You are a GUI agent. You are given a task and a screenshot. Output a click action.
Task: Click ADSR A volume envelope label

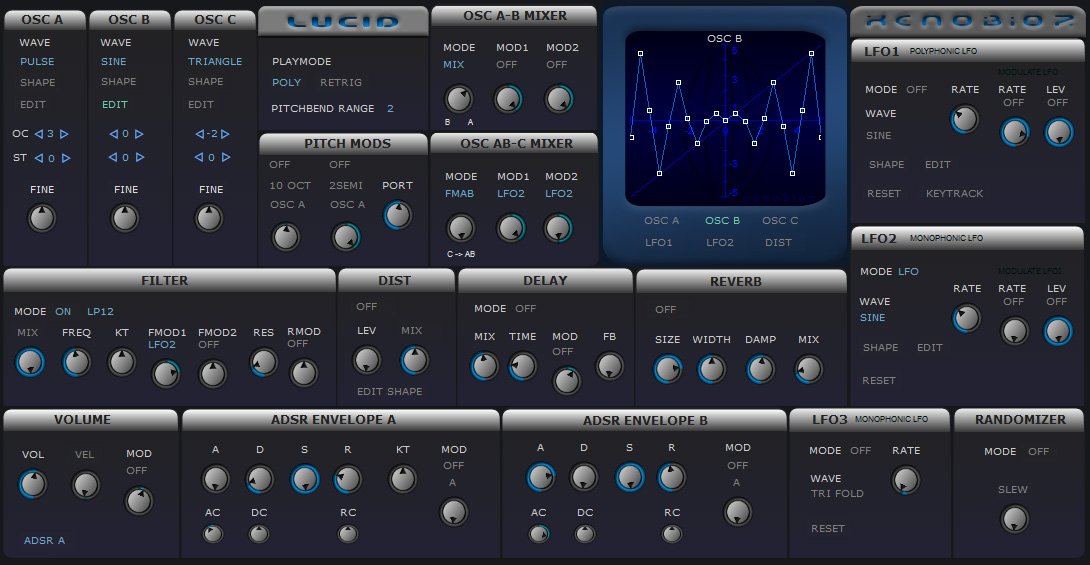pos(44,540)
